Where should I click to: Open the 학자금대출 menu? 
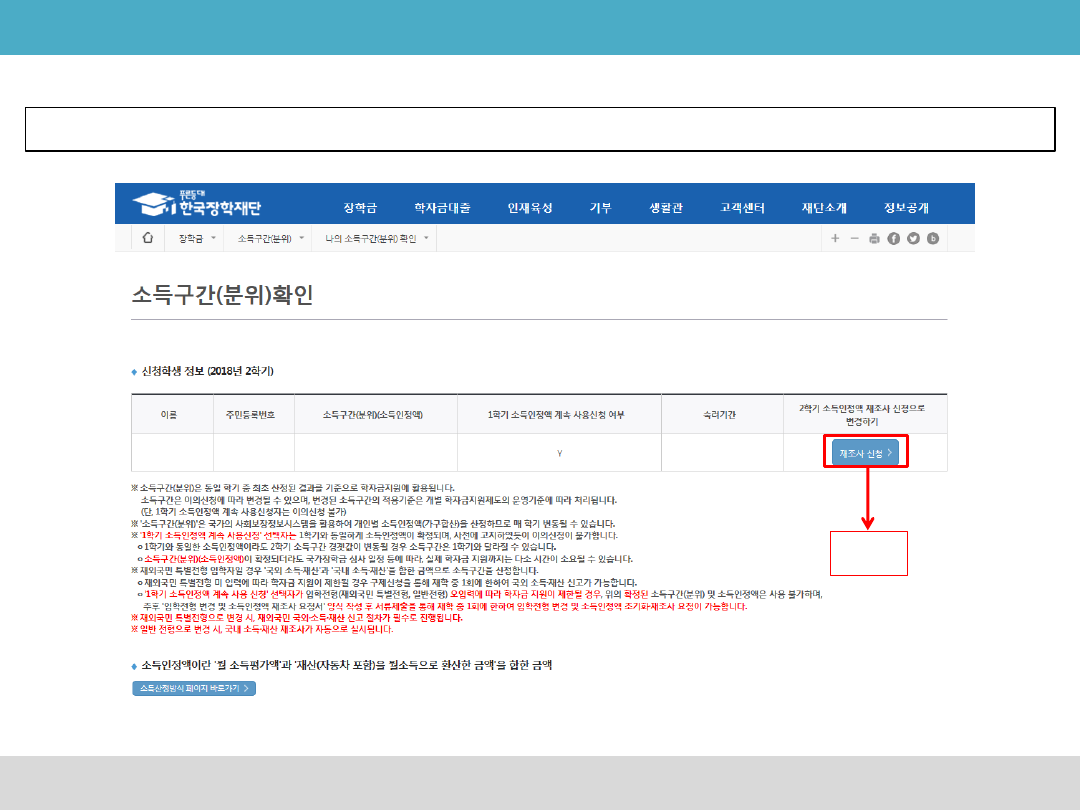pyautogui.click(x=442, y=207)
